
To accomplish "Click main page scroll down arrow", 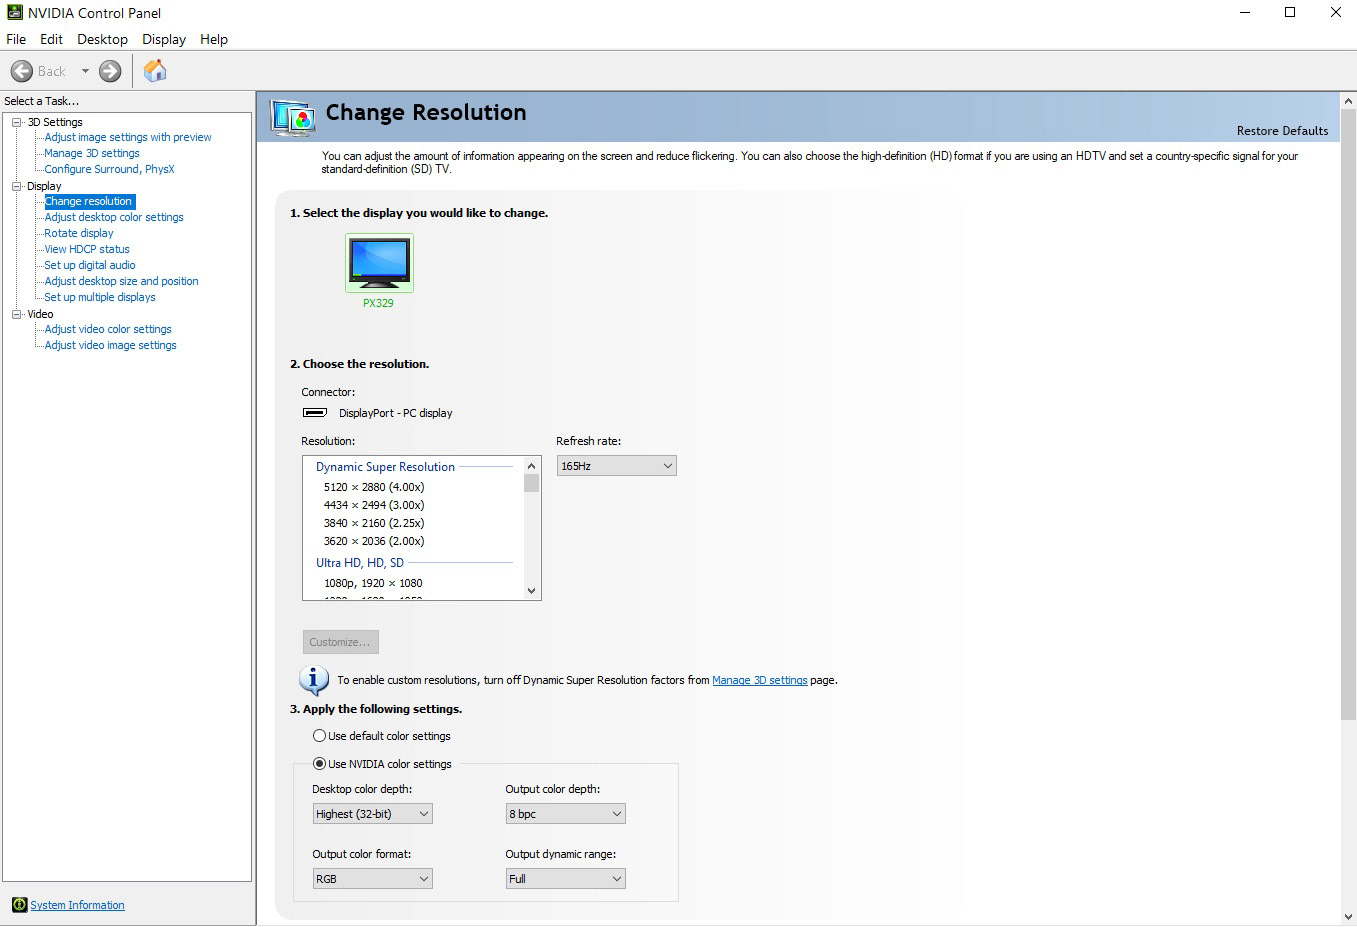I will coord(1348,916).
